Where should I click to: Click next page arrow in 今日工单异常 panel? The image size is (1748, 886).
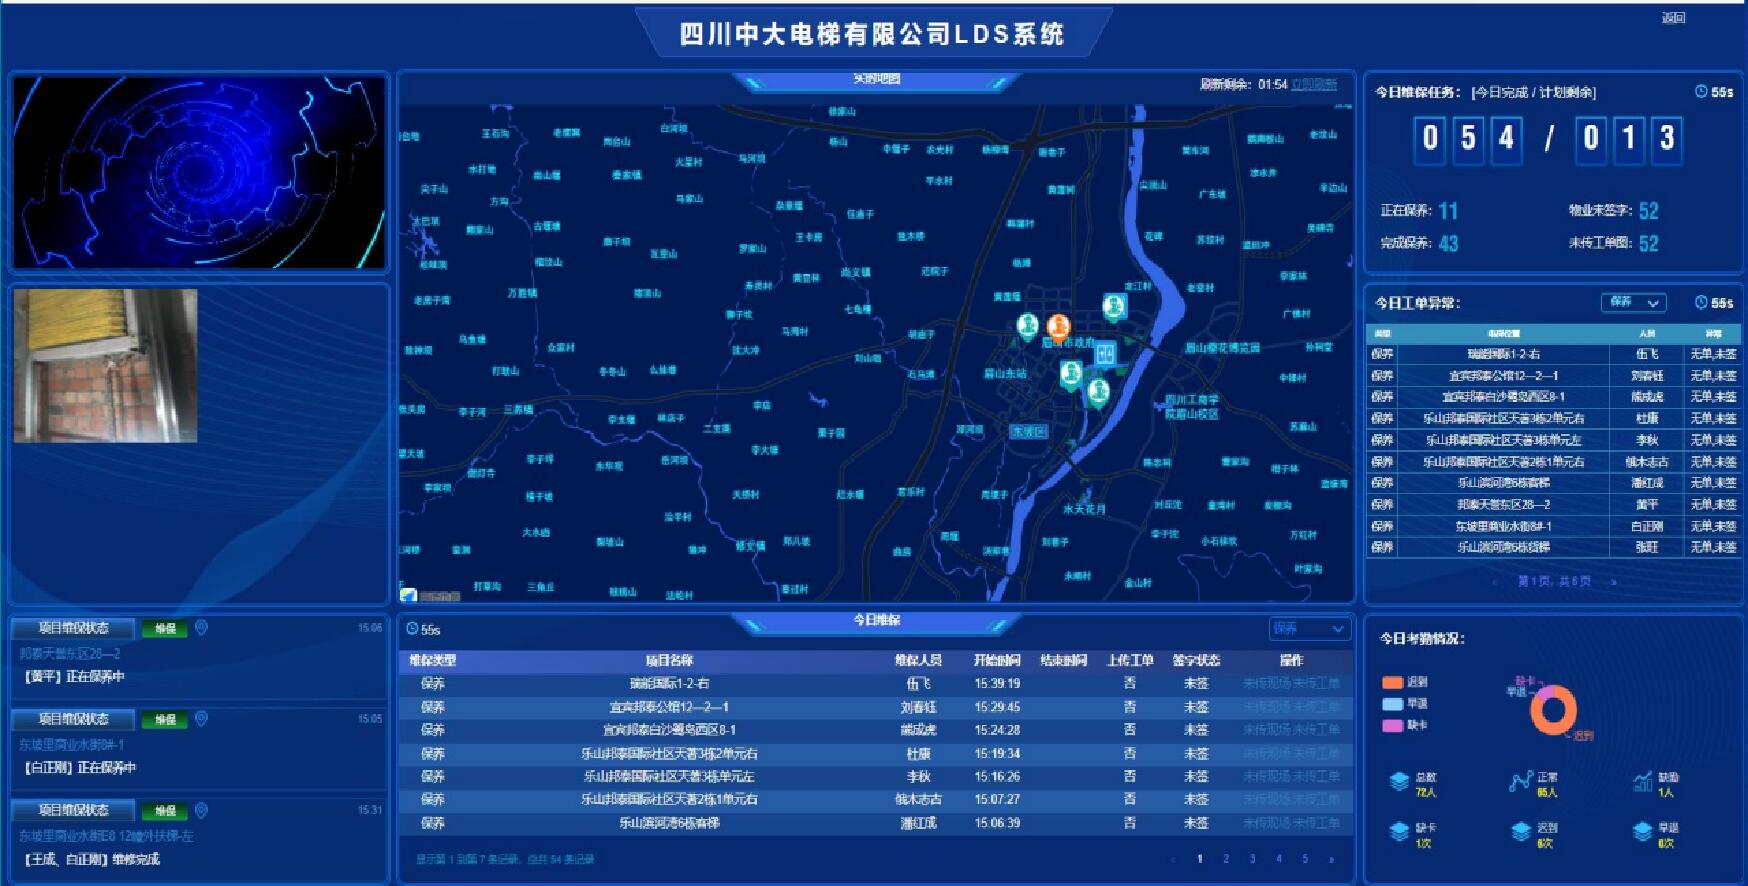click(1613, 581)
